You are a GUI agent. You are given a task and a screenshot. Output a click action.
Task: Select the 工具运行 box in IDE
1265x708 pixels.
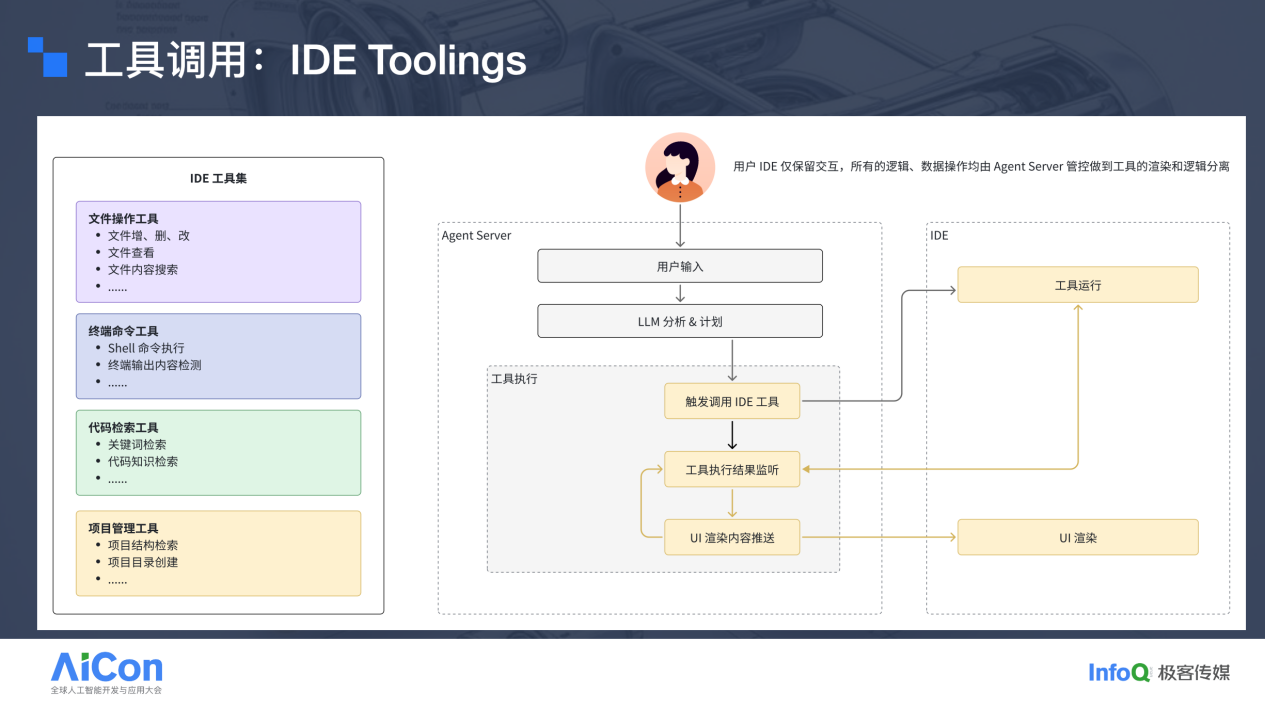pyautogui.click(x=1078, y=285)
